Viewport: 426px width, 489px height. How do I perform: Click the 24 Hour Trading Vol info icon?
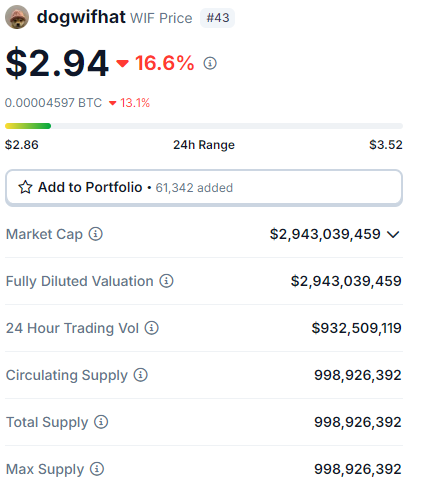point(152,328)
